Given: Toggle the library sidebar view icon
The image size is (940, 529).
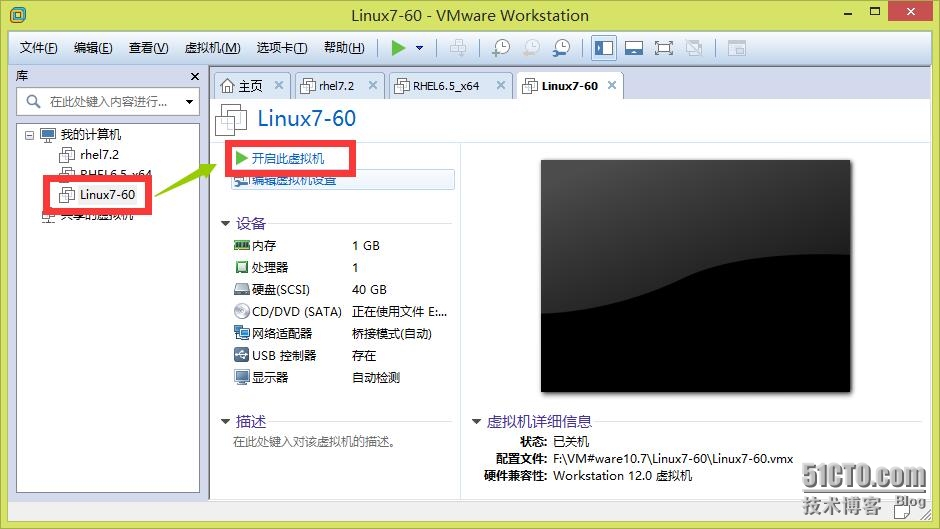Looking at the screenshot, I should click(604, 48).
